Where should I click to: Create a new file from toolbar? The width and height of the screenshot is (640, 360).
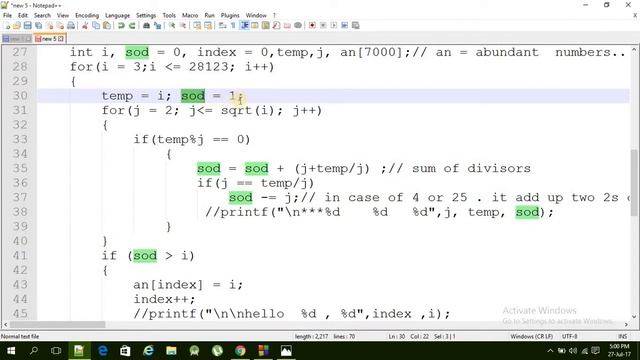(x=7, y=25)
